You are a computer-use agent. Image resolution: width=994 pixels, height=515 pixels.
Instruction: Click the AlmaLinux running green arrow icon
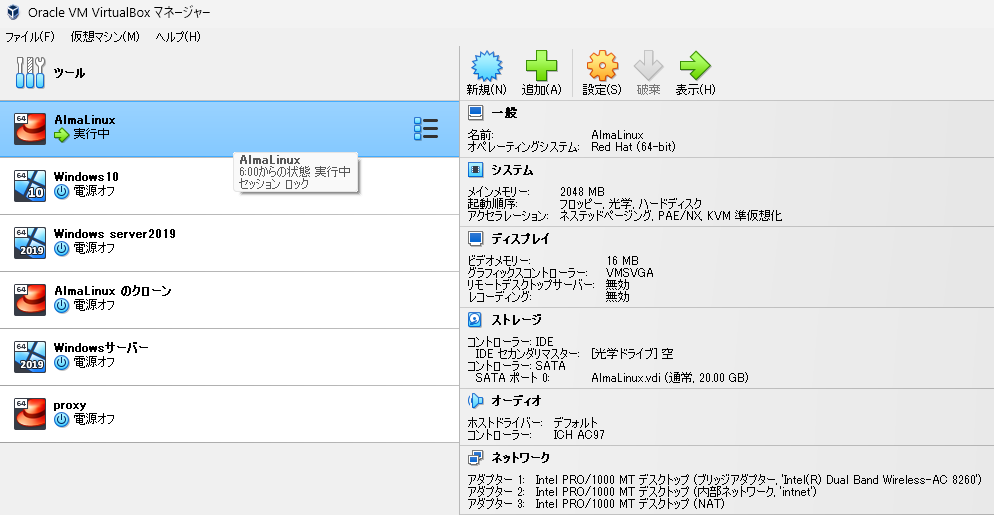[x=61, y=134]
